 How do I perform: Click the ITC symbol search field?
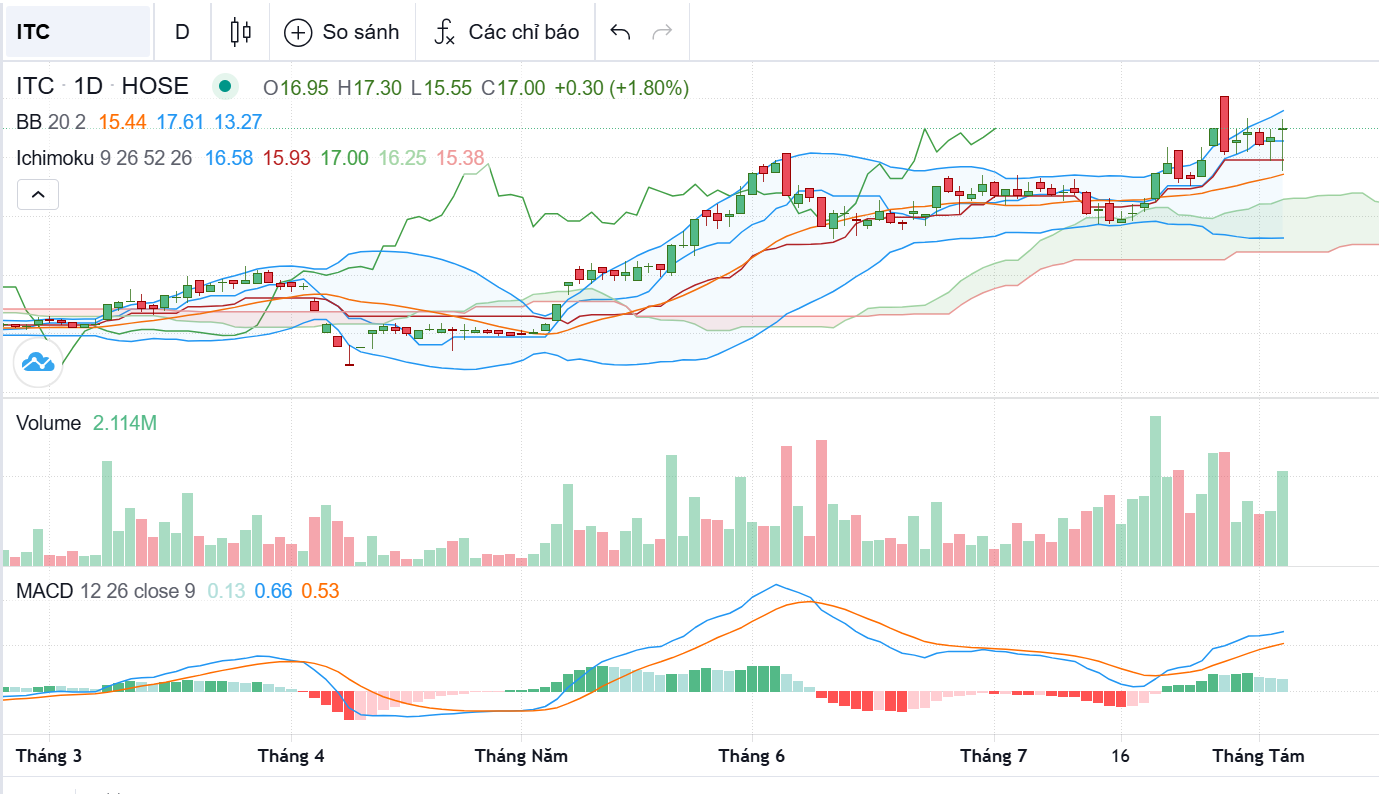[78, 32]
